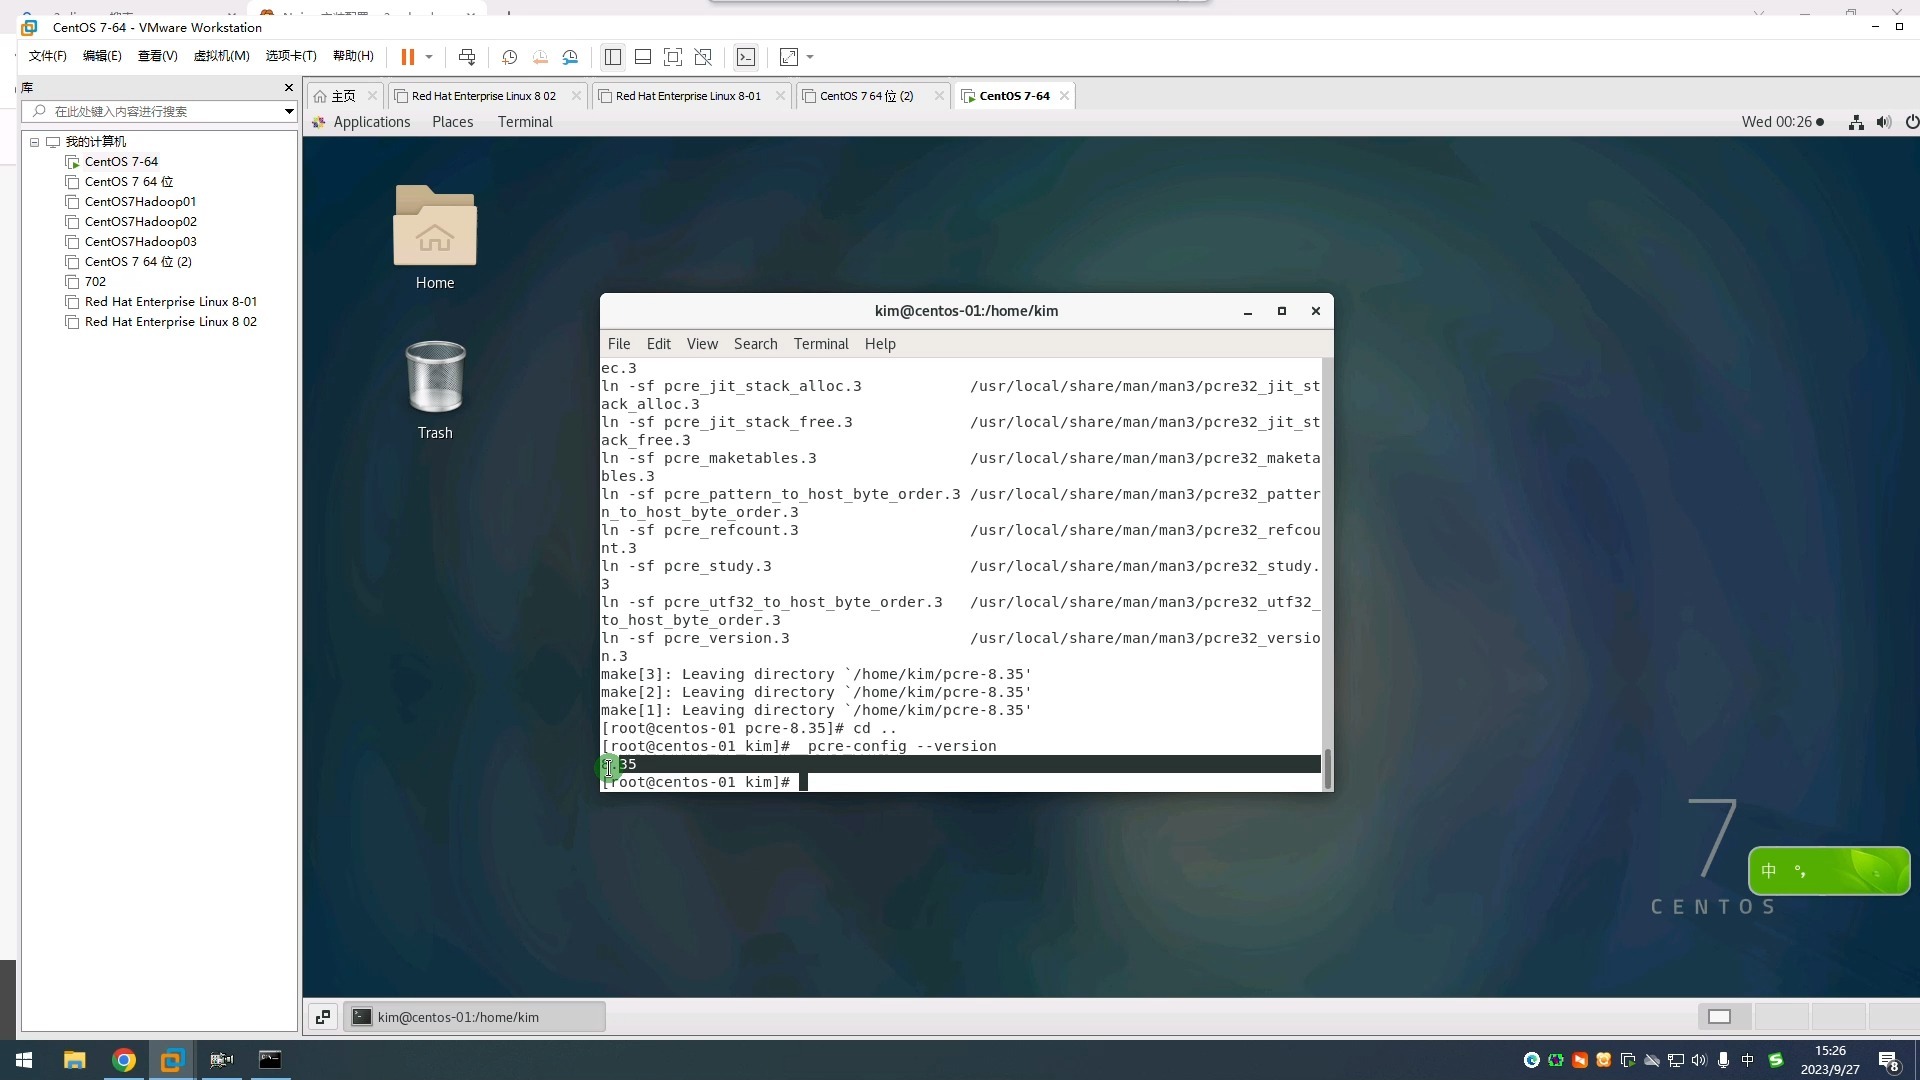Select CentOS7Hadoop02 in the library
Viewport: 1920px width, 1080px height.
point(140,222)
